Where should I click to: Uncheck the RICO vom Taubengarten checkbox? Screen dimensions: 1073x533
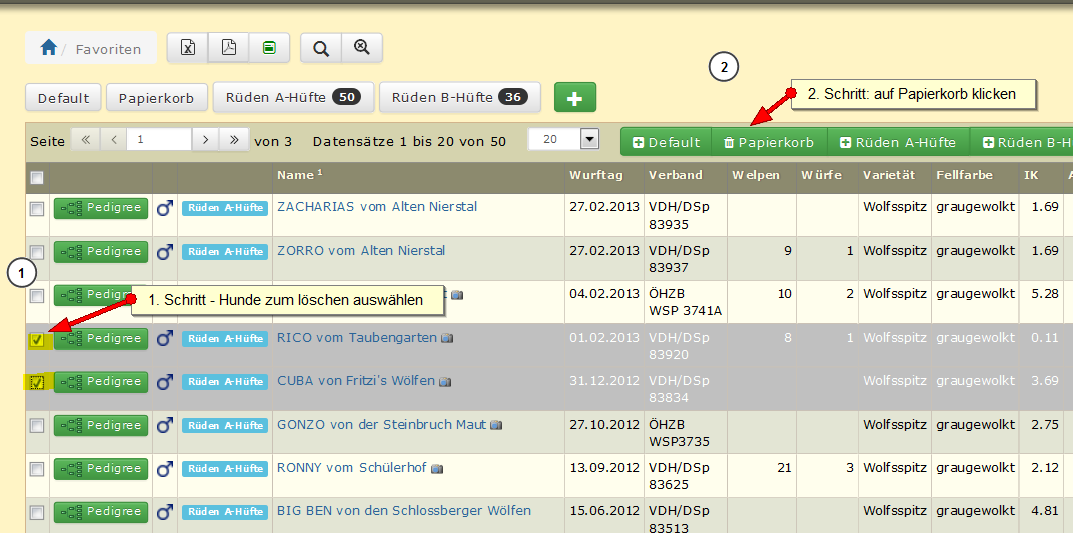point(37,339)
